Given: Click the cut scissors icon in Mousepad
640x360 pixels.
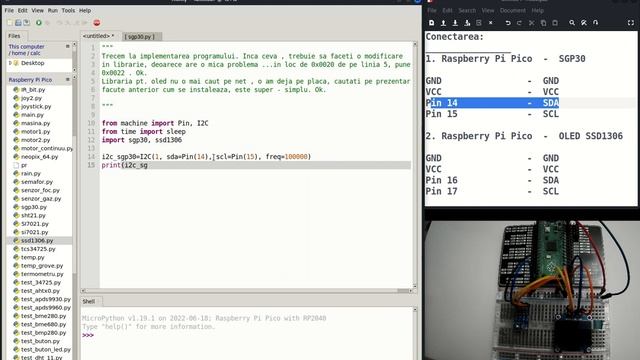Looking at the screenshot, I should pos(531,23).
